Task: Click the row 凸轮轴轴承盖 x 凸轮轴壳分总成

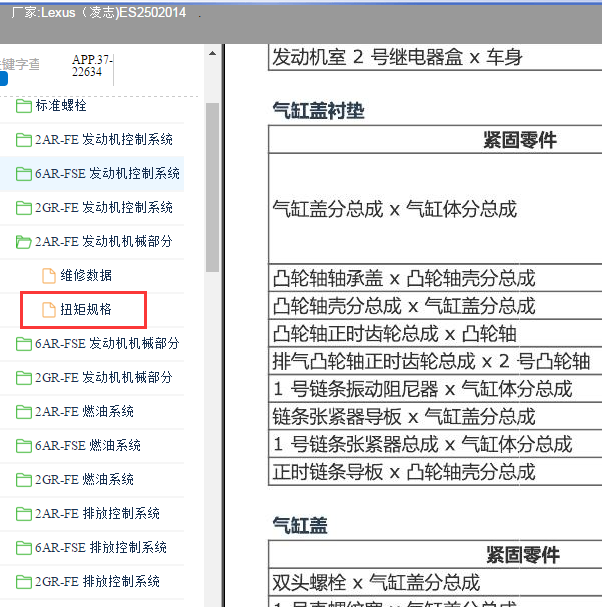Action: click(435, 278)
